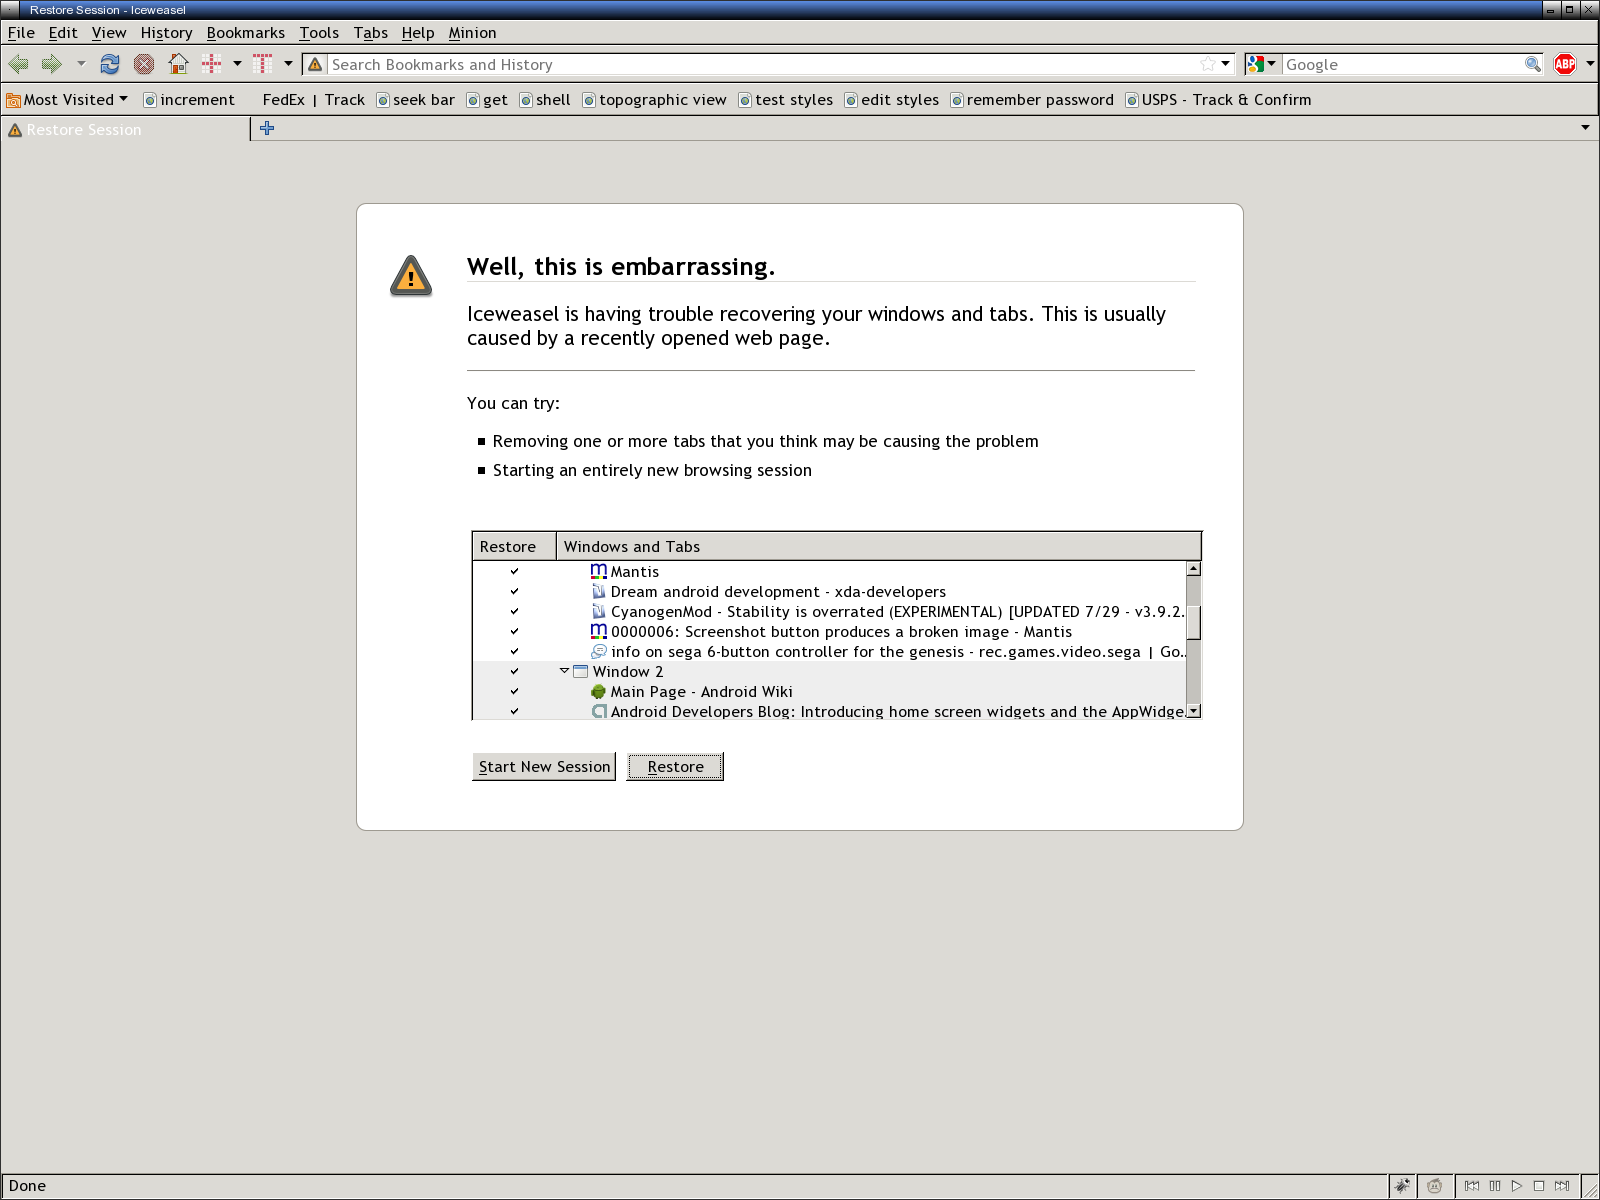1600x1200 pixels.
Task: Go to the Home page
Action: [x=178, y=64]
